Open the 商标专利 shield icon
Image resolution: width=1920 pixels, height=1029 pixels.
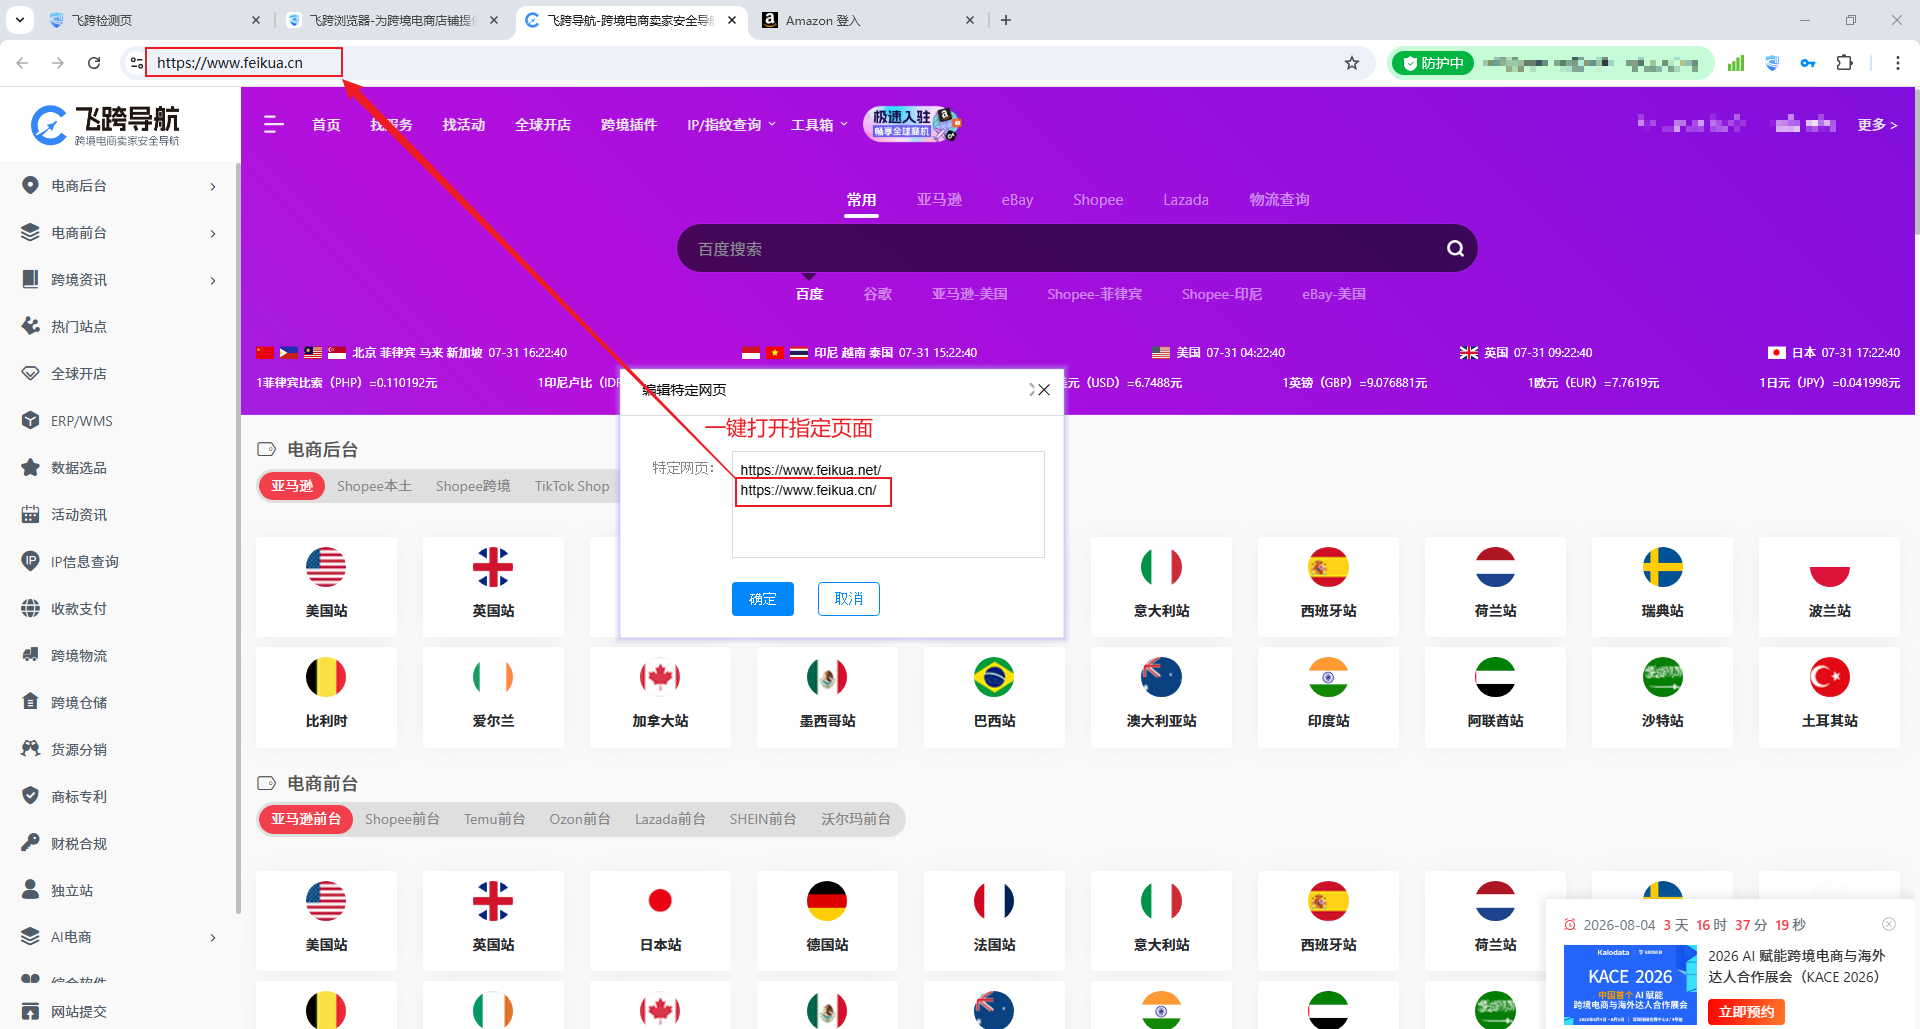[x=31, y=796]
